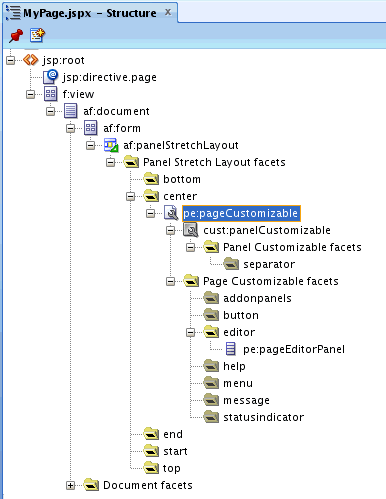The width and height of the screenshot is (386, 499).
Task: Select the message facet label
Action: point(246,400)
